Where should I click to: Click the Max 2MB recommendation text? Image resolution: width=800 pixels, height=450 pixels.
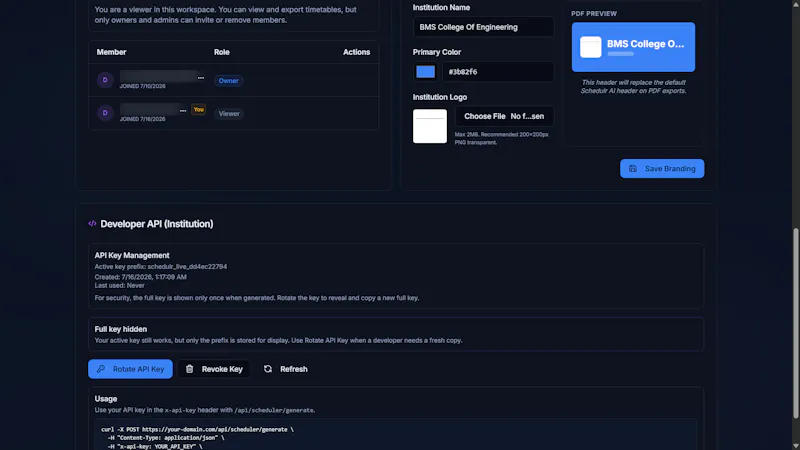click(502, 138)
